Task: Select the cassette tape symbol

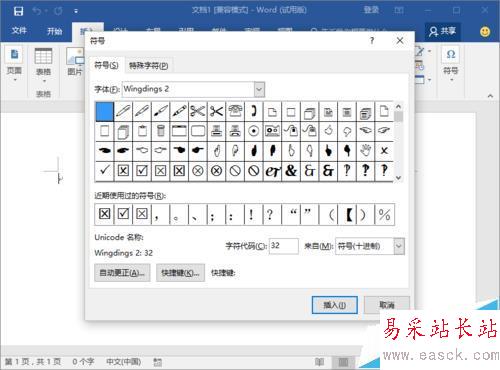Action: pyautogui.click(x=272, y=131)
